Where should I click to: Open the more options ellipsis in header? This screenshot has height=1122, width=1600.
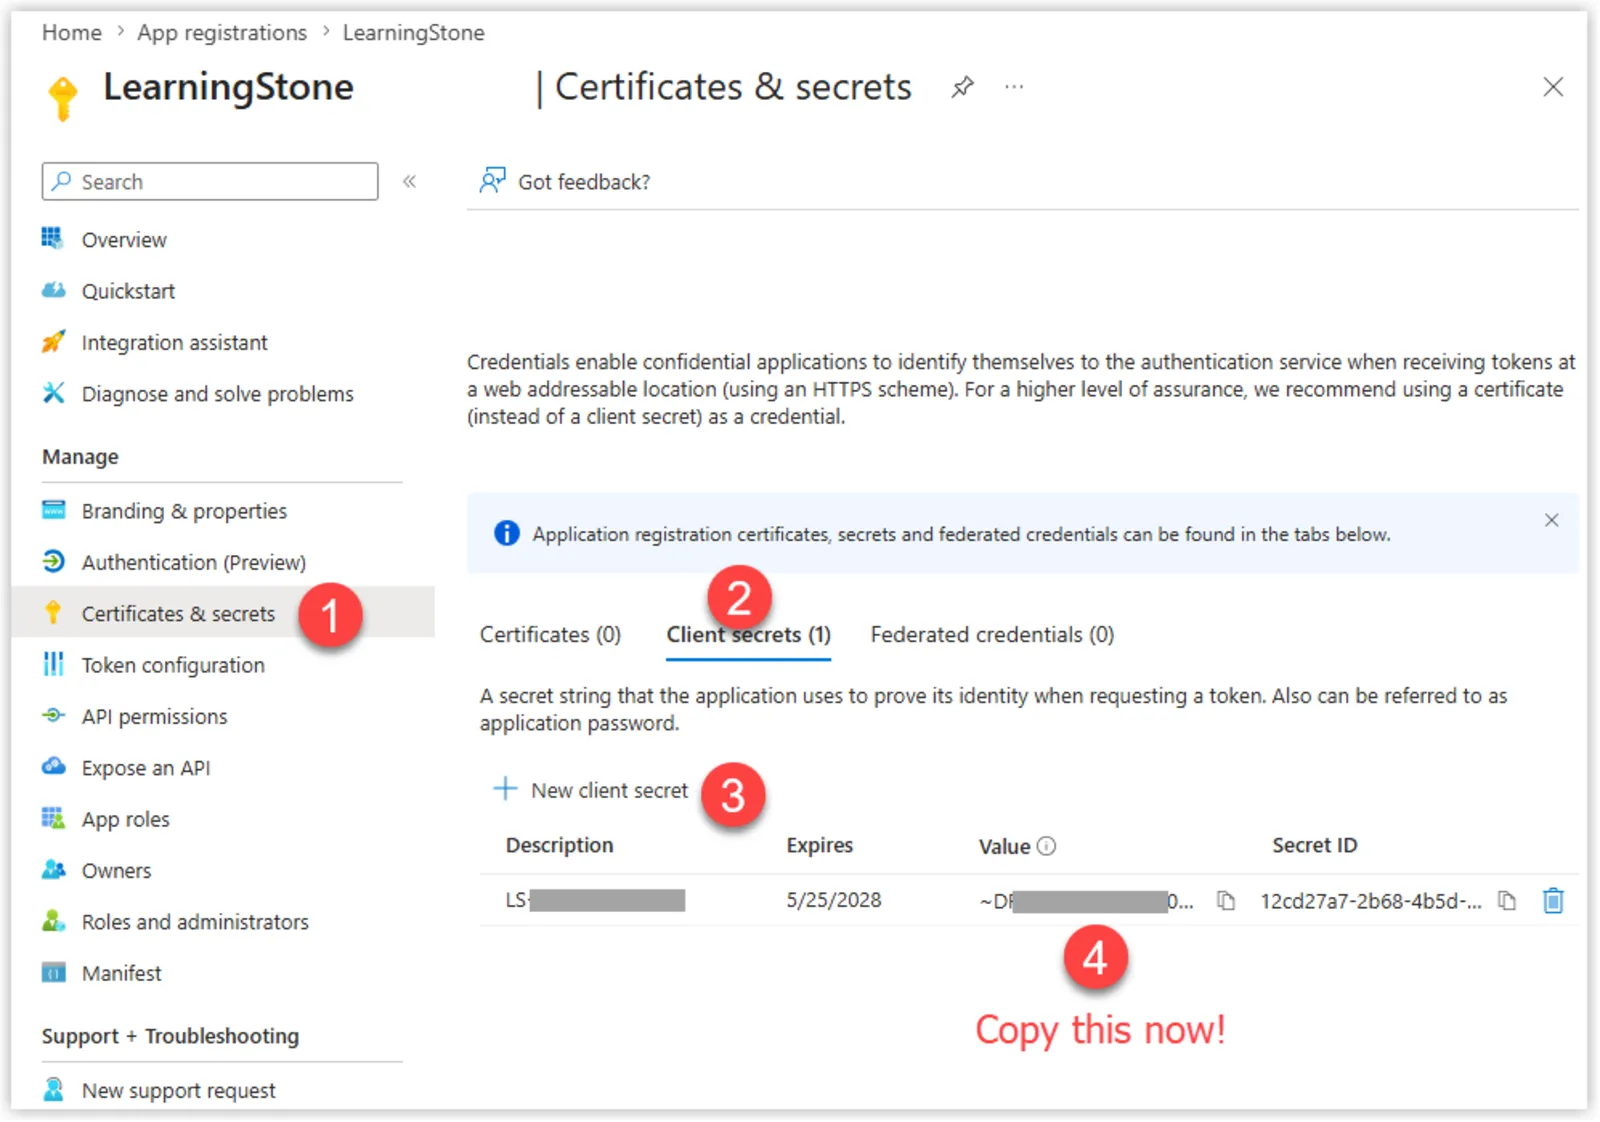1014,87
